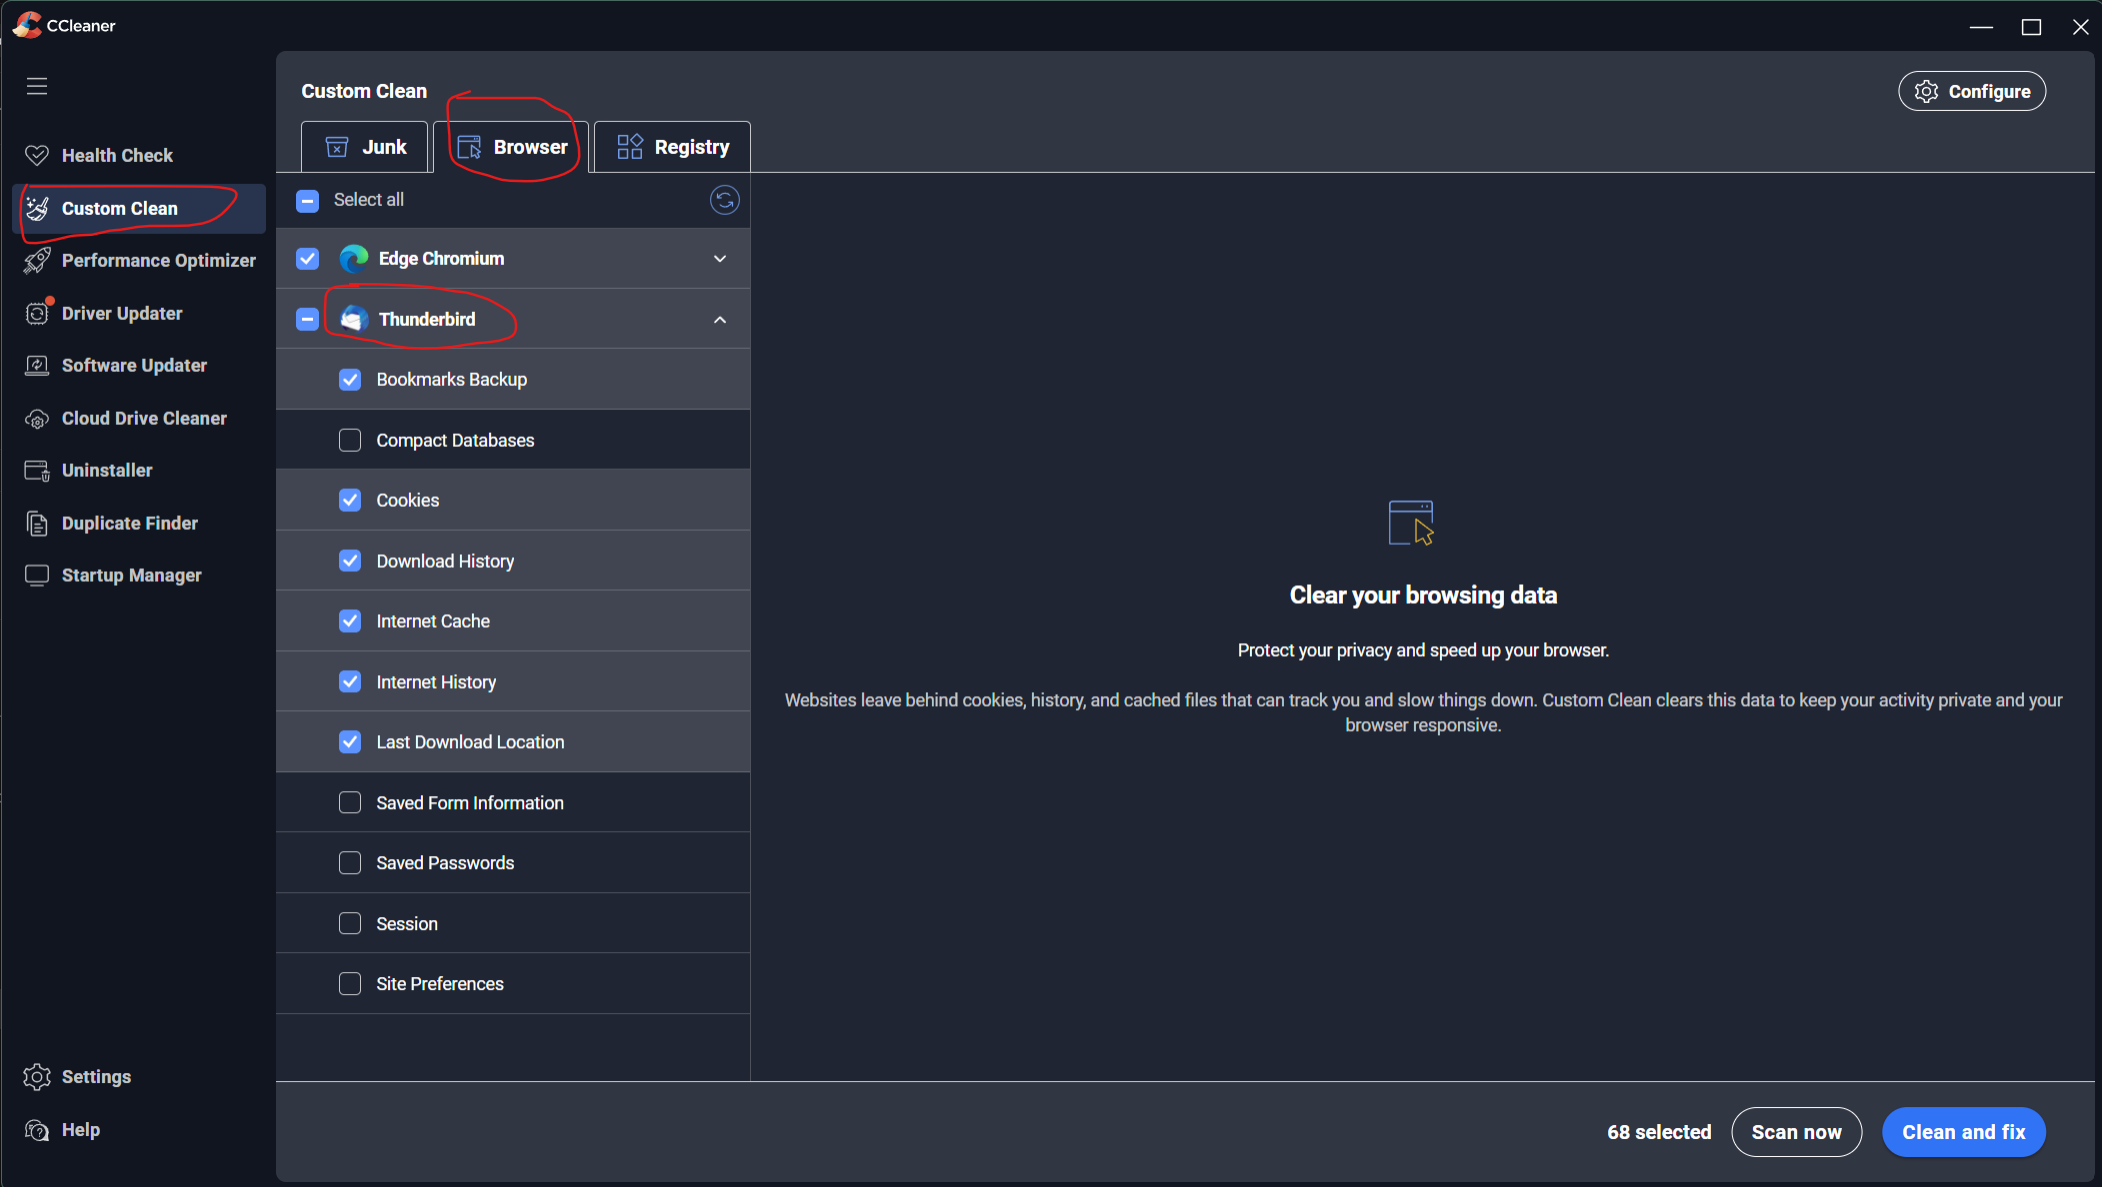The width and height of the screenshot is (2102, 1187).
Task: Open the Uninstaller section
Action: pyautogui.click(x=139, y=470)
